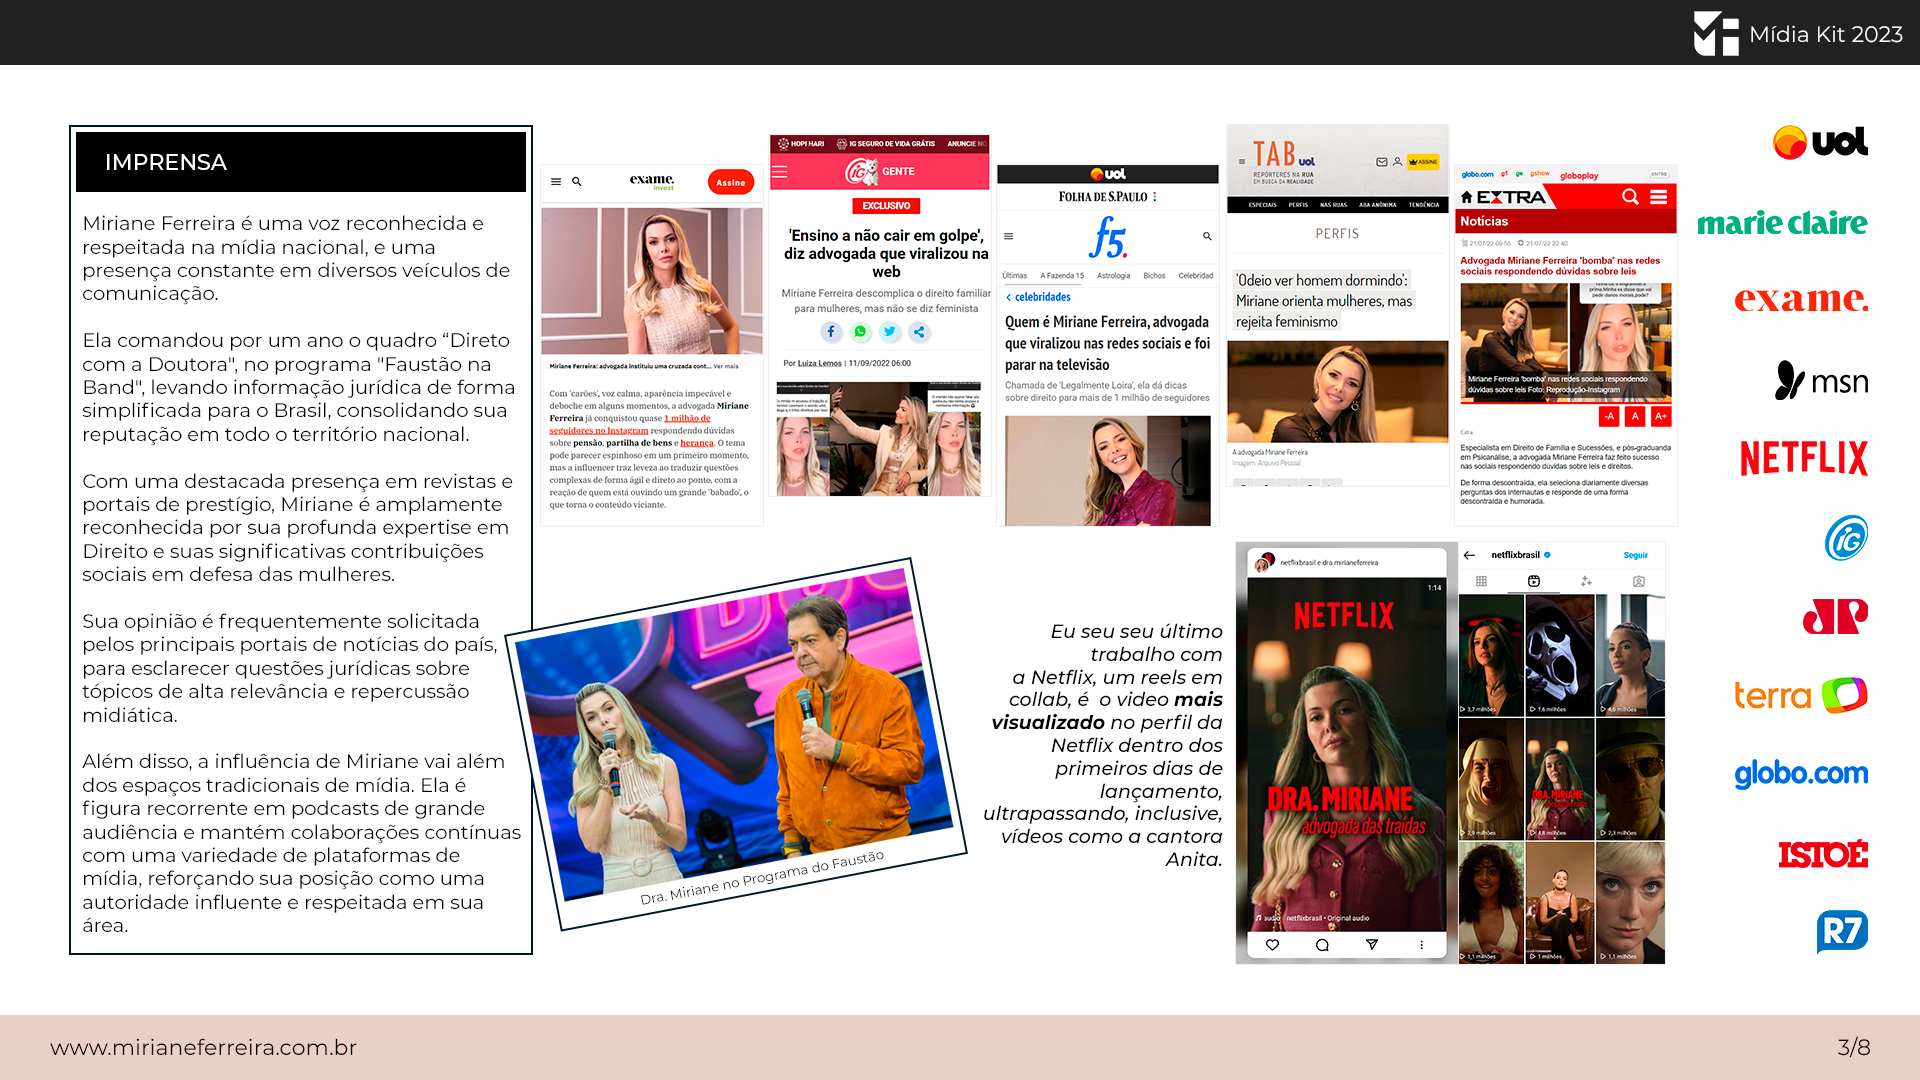Click the marie claire logo
Image resolution: width=1920 pixels, height=1080 pixels.
pyautogui.click(x=1782, y=222)
